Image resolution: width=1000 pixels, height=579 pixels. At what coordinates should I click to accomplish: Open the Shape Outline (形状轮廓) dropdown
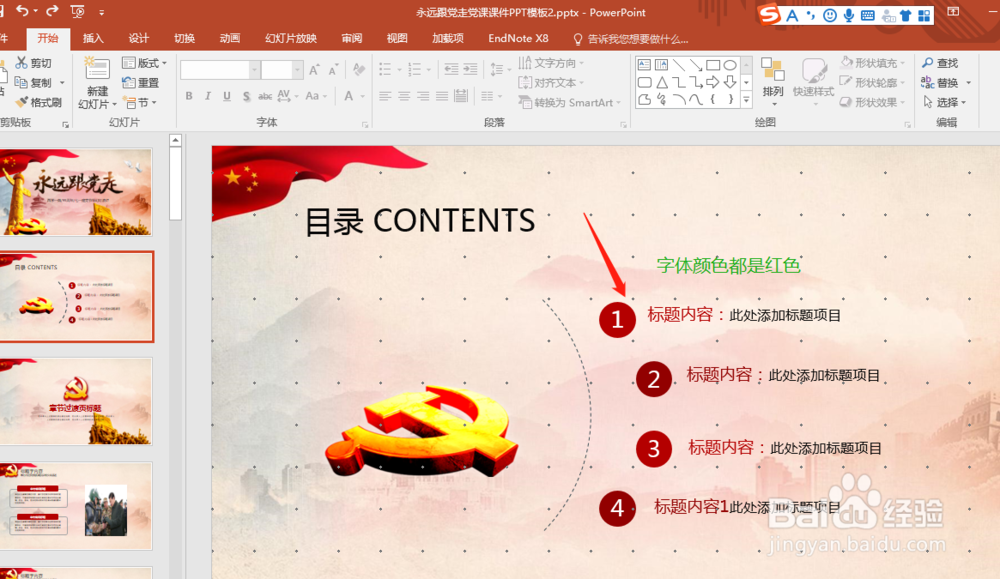(873, 82)
